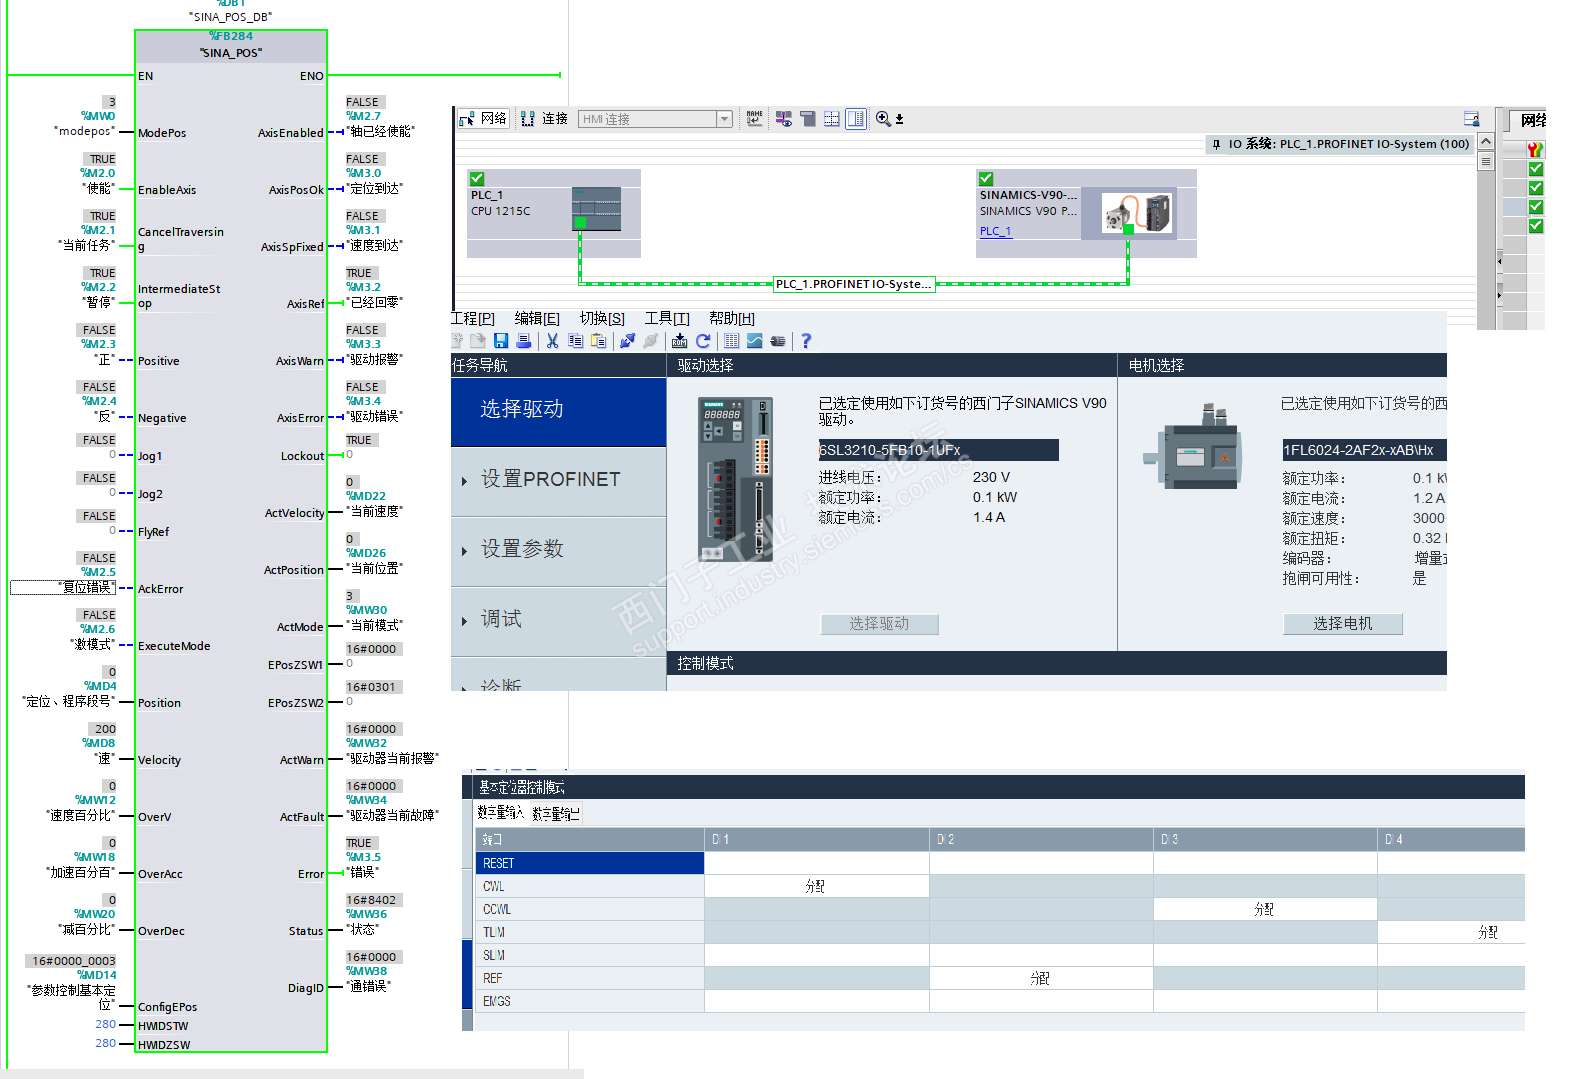Select the PLC_1 CPU 1215C device image
The height and width of the screenshot is (1079, 1584).
click(596, 209)
